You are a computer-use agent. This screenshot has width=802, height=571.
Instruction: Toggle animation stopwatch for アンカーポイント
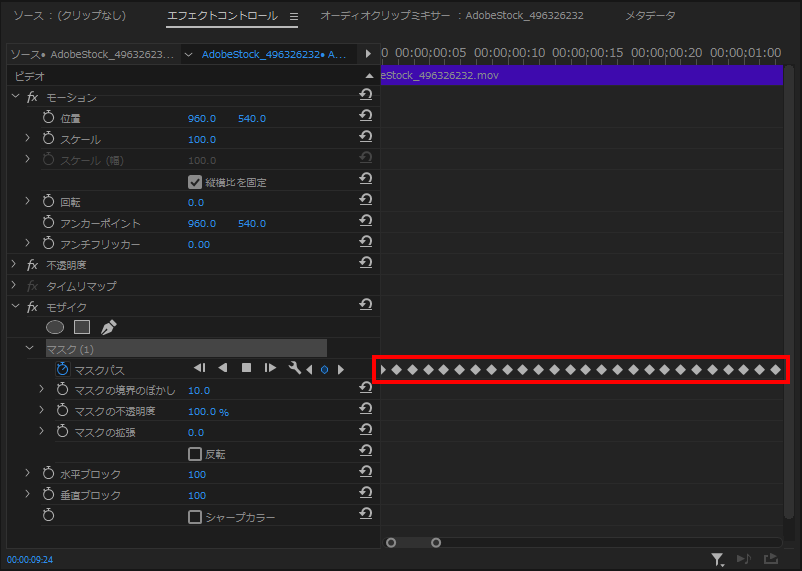click(49, 223)
